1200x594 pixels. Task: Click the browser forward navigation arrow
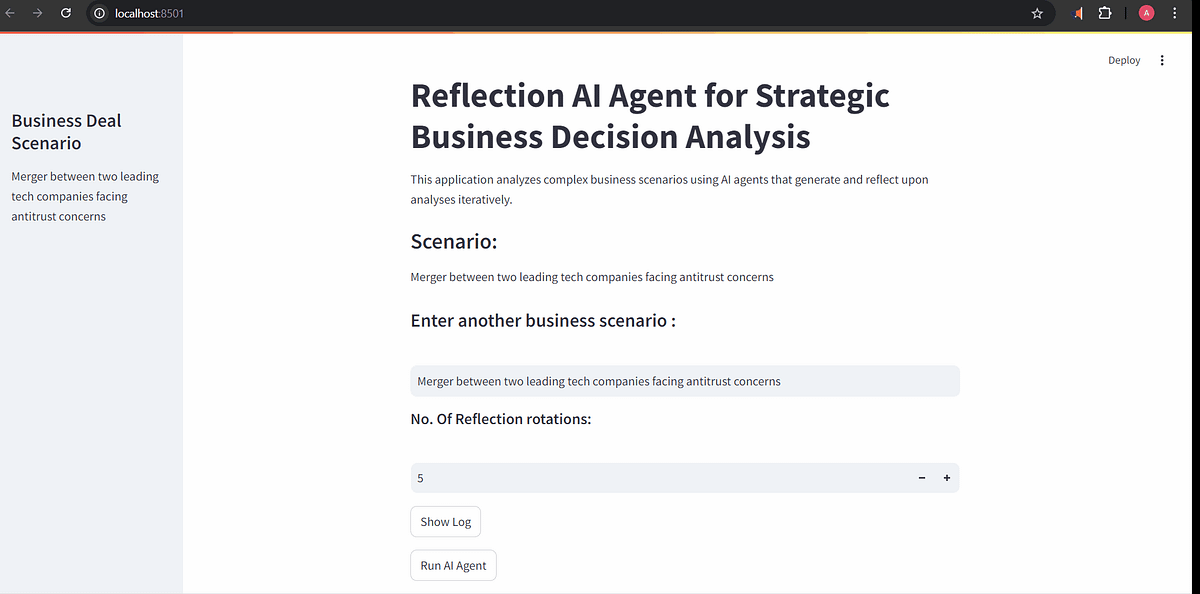38,13
